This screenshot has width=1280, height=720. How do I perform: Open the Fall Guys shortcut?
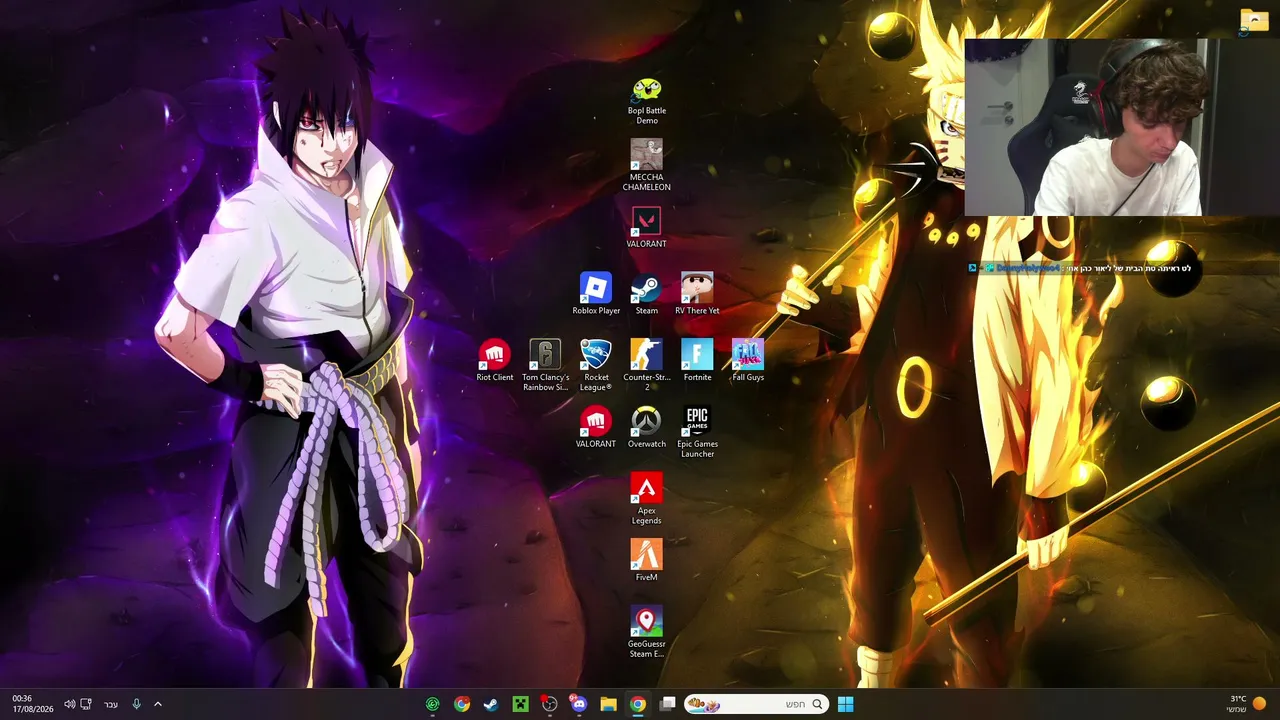coord(748,361)
